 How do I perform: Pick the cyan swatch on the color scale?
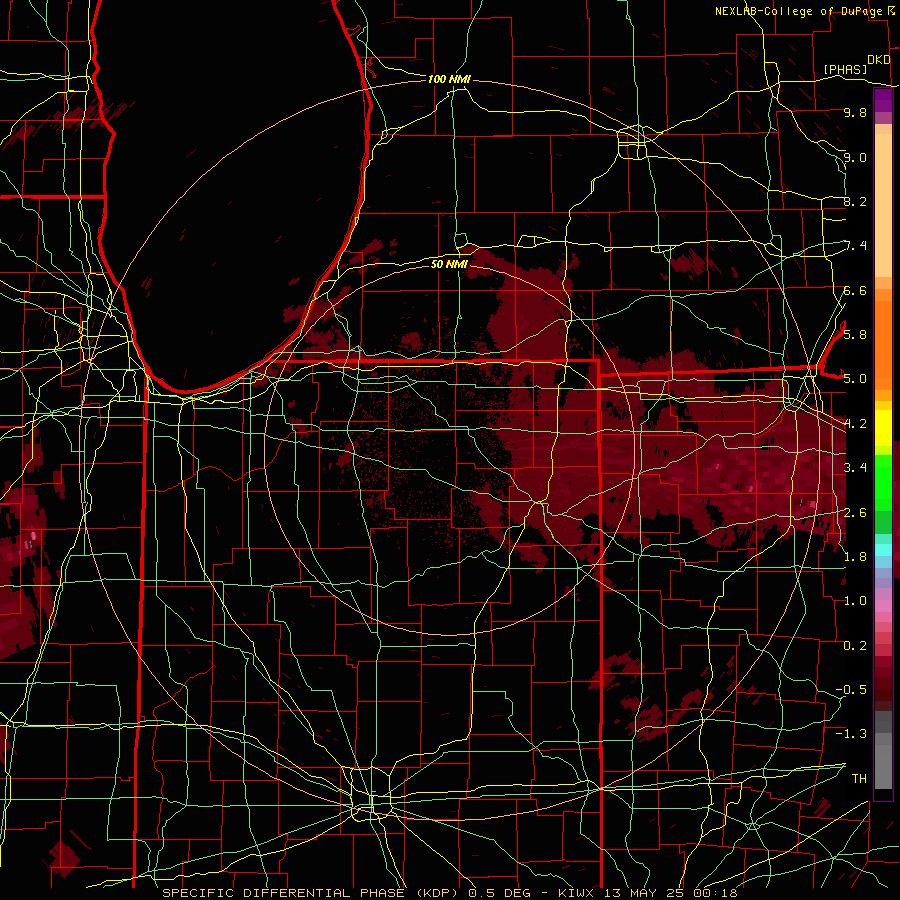tap(883, 550)
